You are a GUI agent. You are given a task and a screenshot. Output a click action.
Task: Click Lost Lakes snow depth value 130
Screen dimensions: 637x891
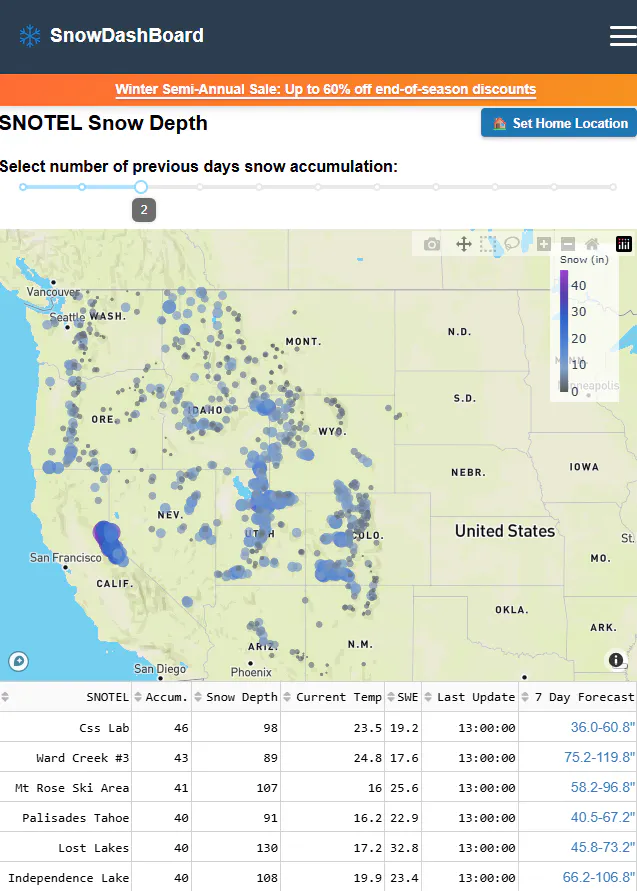click(x=267, y=848)
